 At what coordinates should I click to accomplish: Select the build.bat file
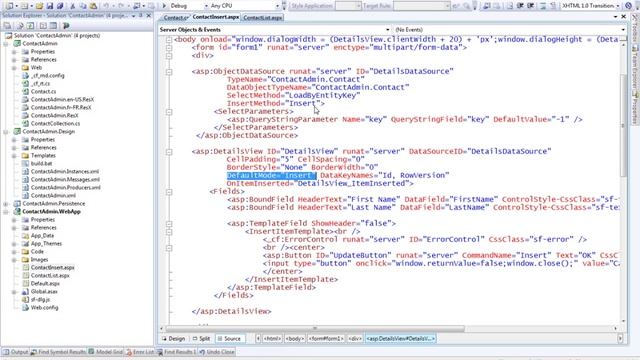(41, 164)
